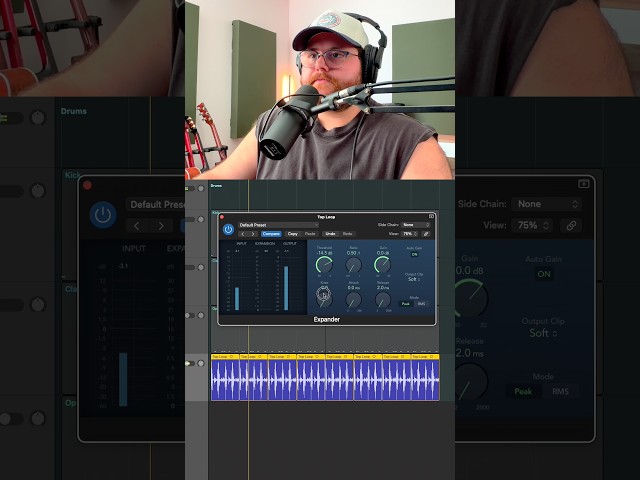The height and width of the screenshot is (480, 640).
Task: Toggle the Expander plugin power button
Action: (x=228, y=229)
